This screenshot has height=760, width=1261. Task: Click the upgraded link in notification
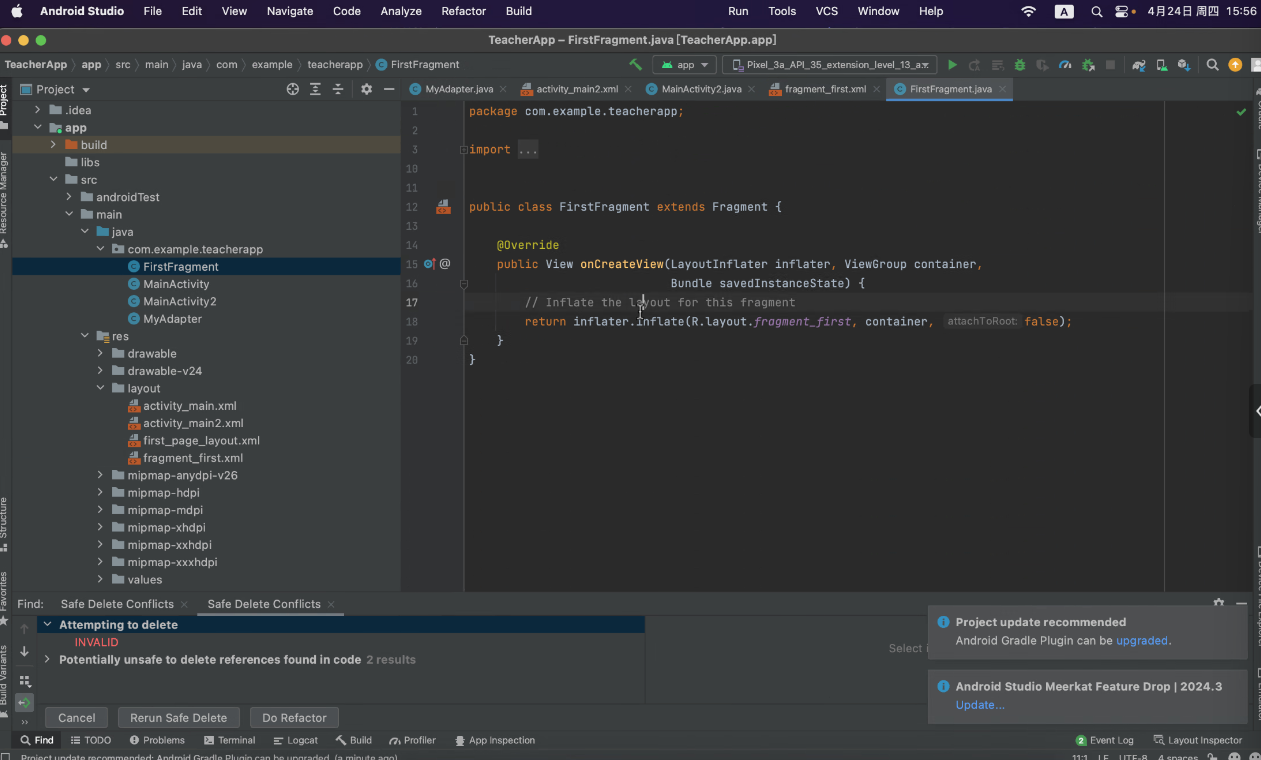pyautogui.click(x=1142, y=641)
